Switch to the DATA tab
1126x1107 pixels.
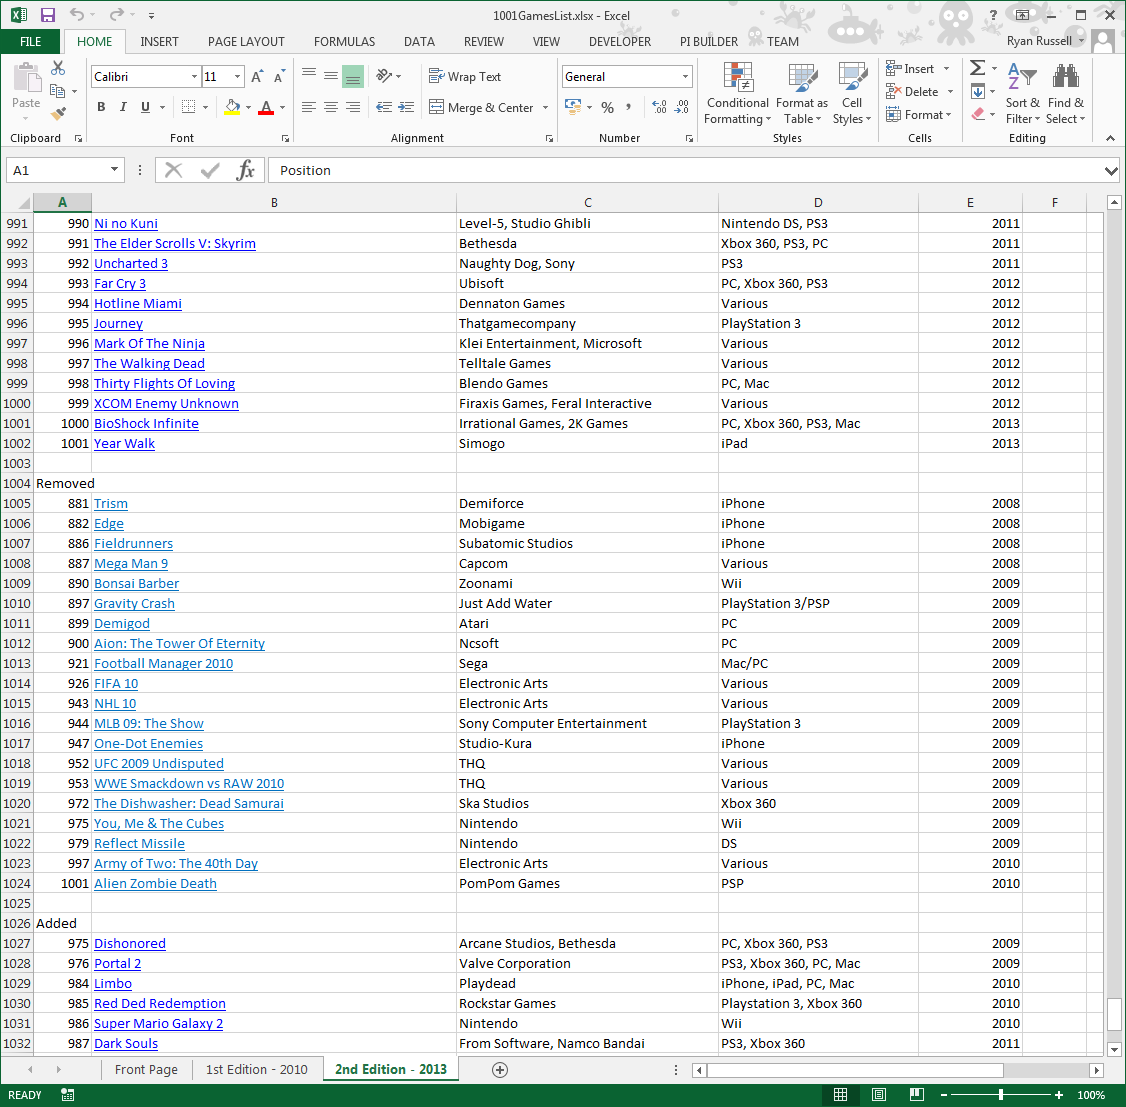click(419, 42)
